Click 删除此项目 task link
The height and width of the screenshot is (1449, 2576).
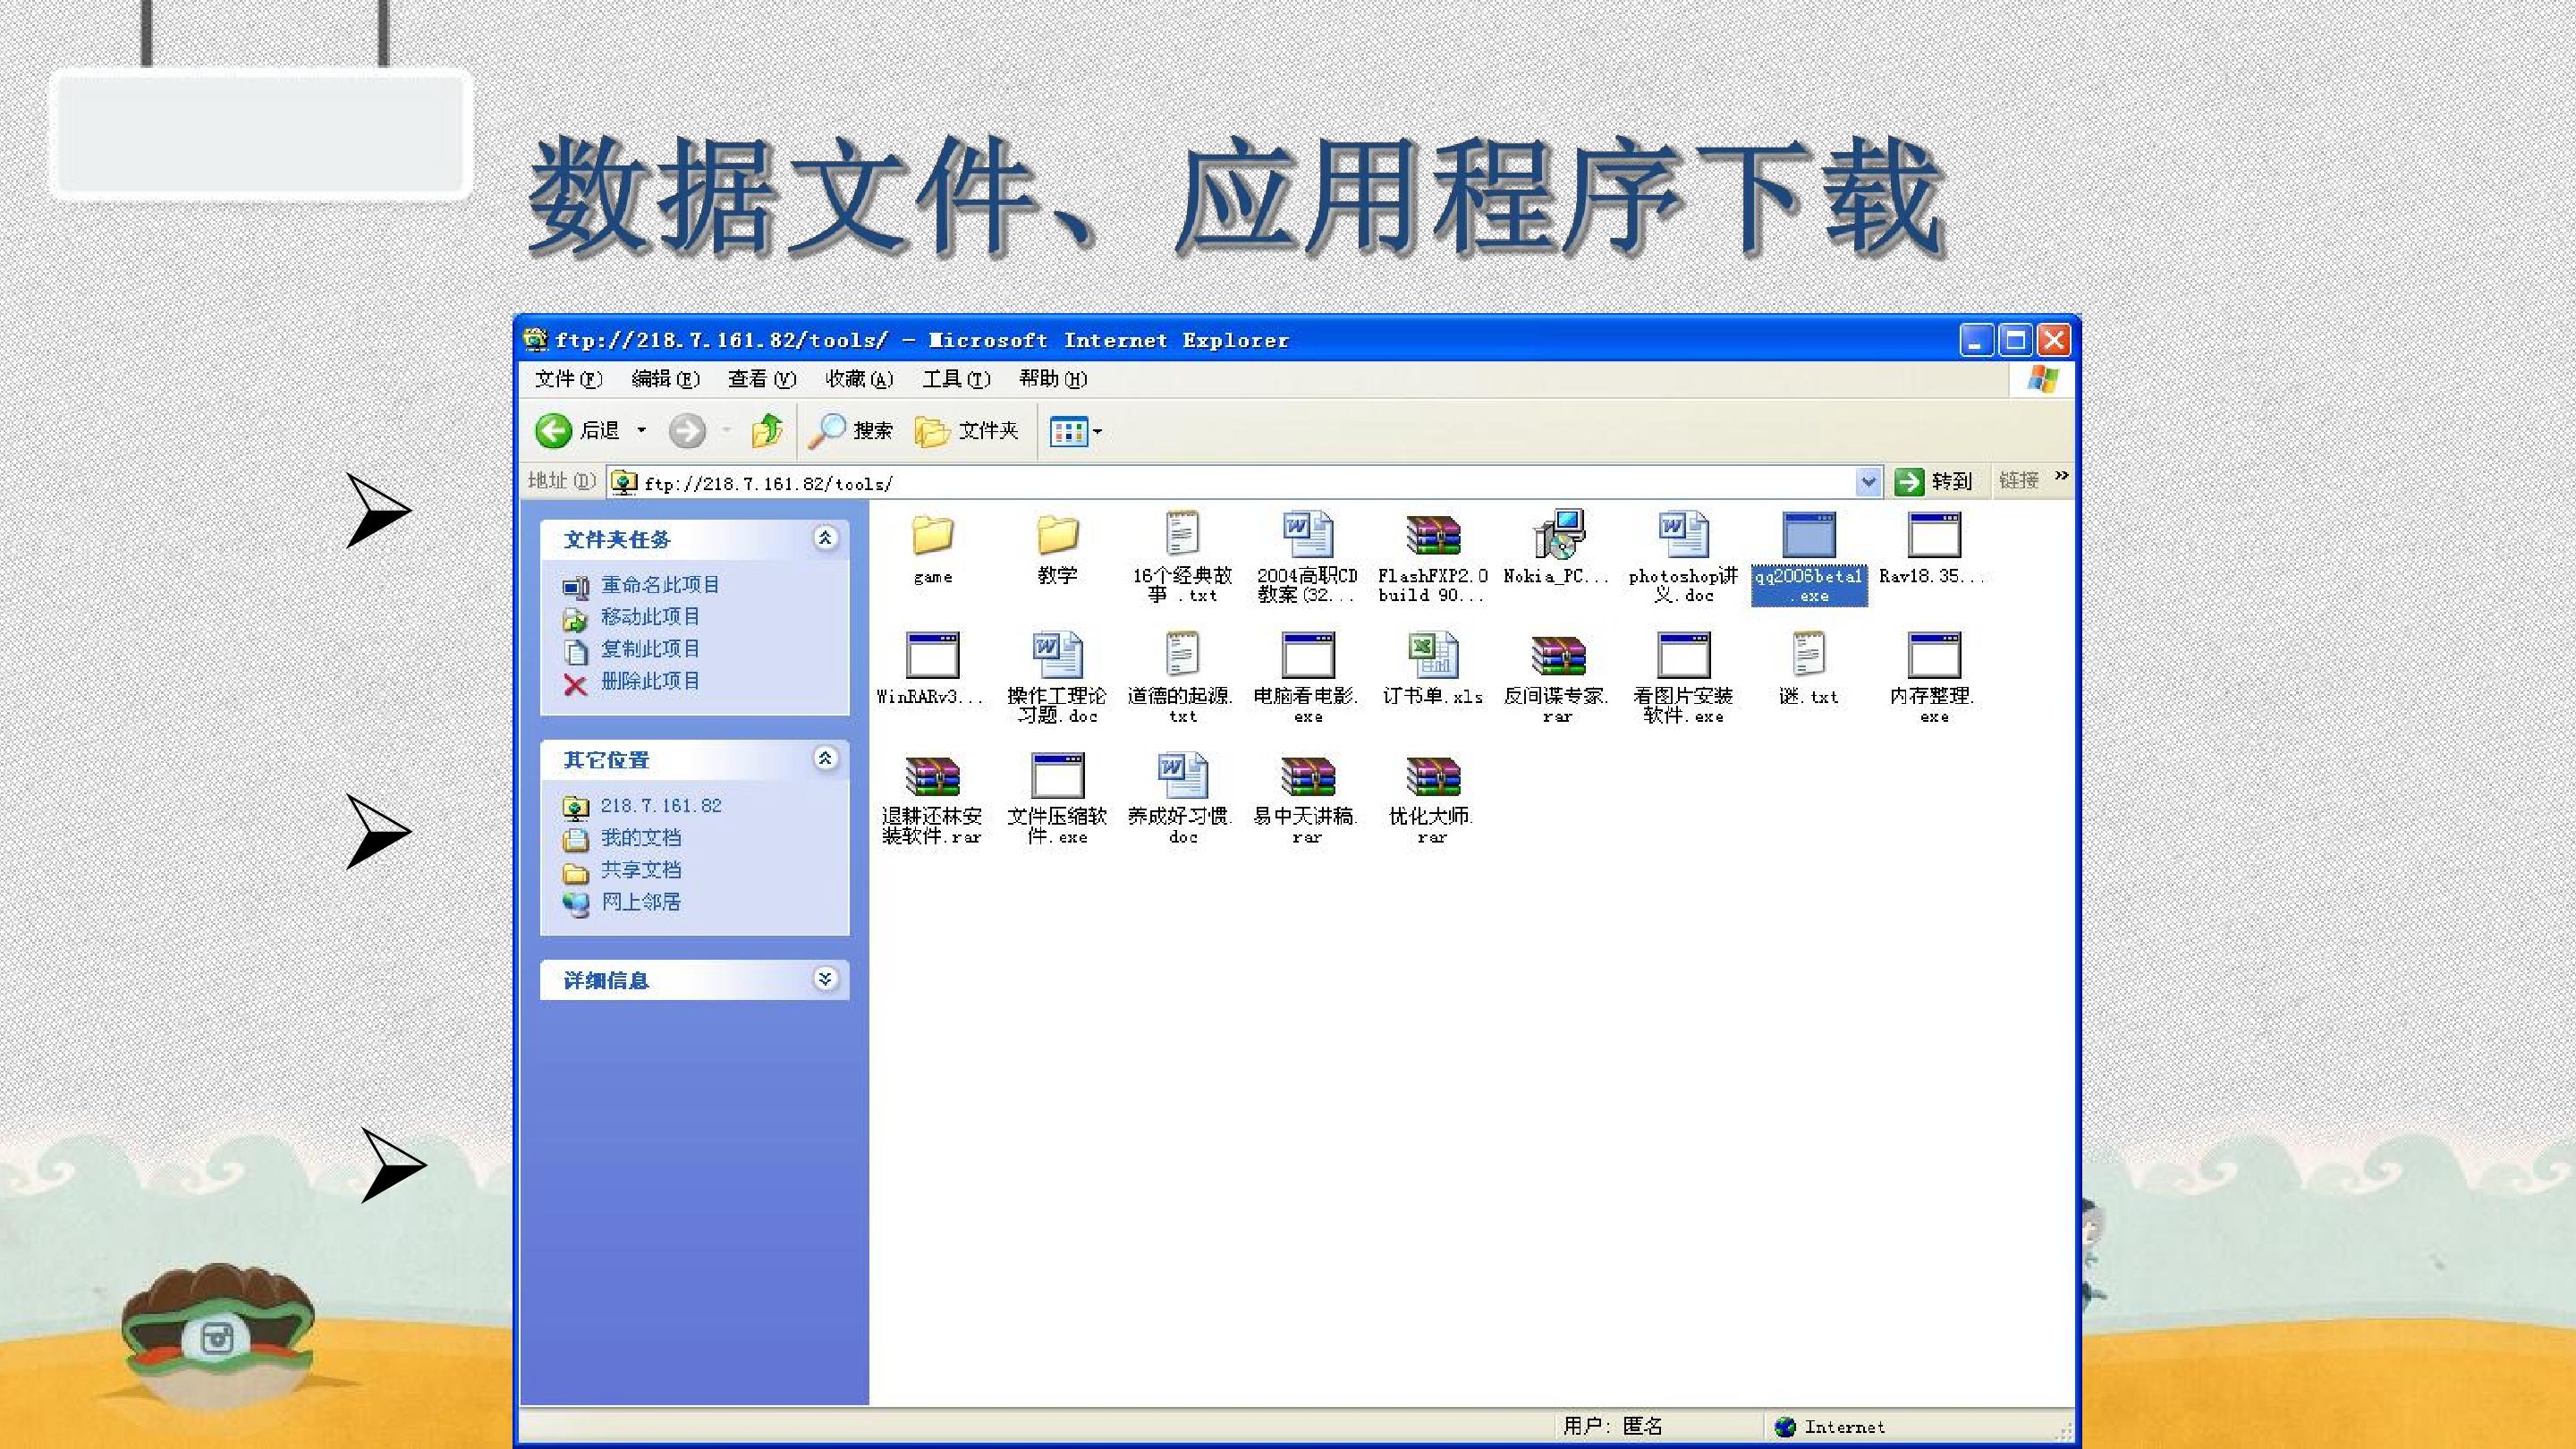[x=650, y=681]
